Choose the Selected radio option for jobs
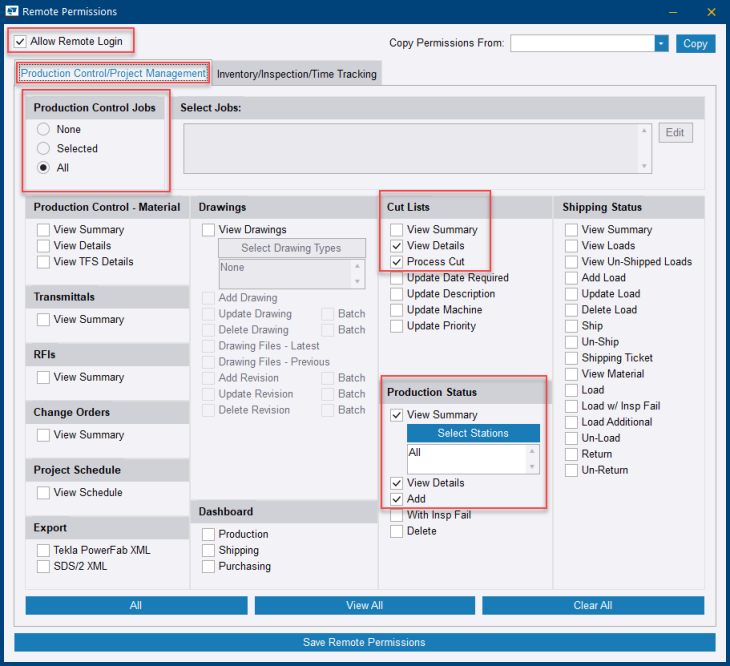Viewport: 730px width, 666px height. pos(44,149)
